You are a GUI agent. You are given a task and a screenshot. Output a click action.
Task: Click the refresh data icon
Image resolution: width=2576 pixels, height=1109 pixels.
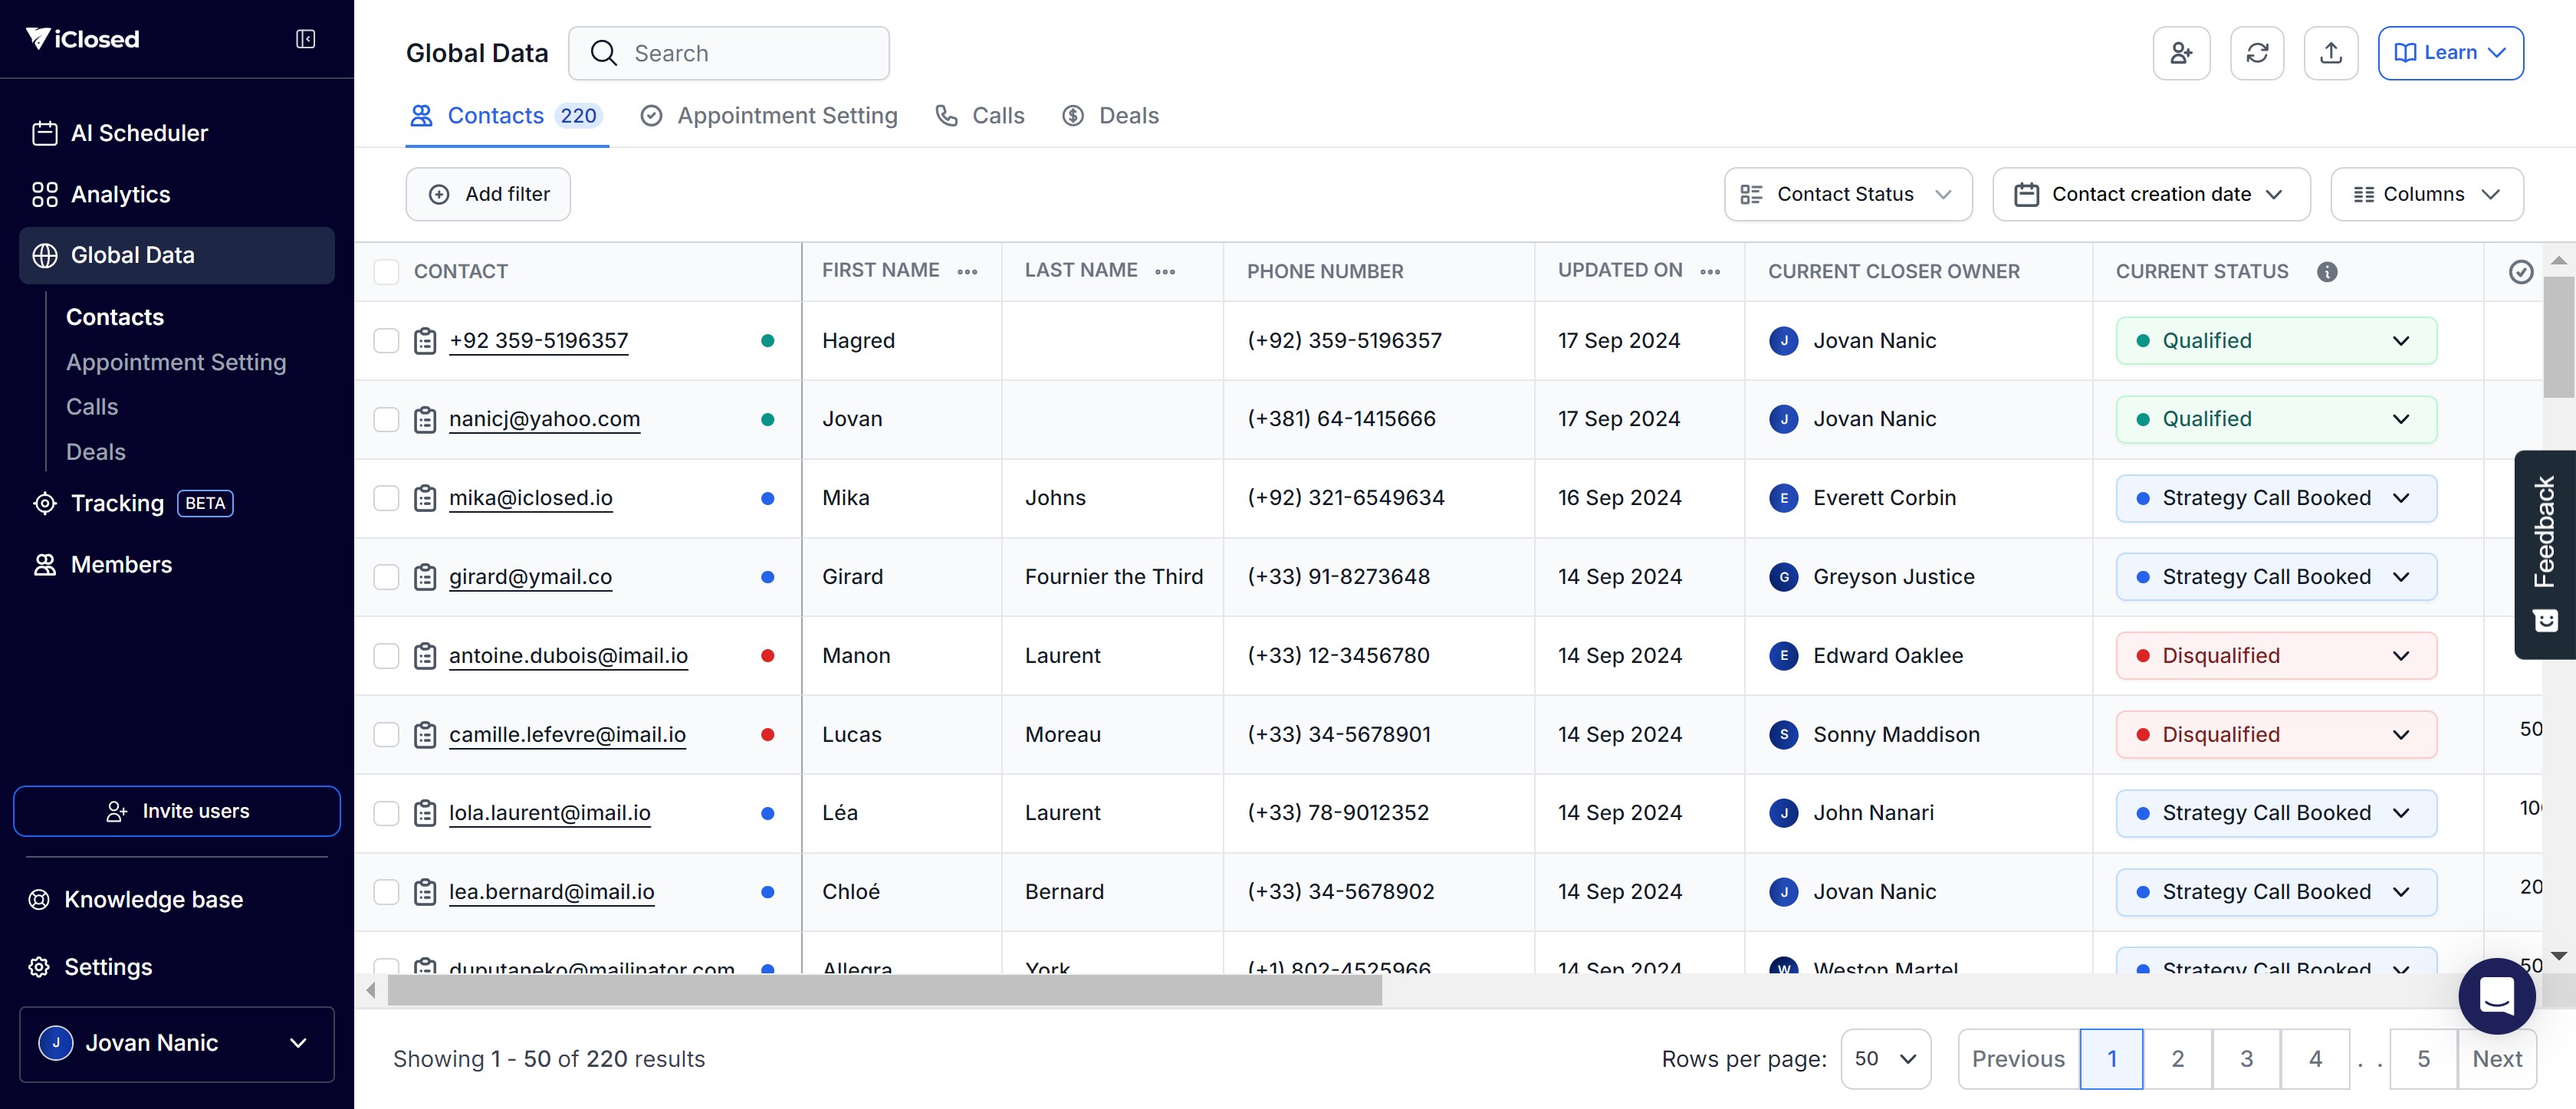pos(2256,53)
